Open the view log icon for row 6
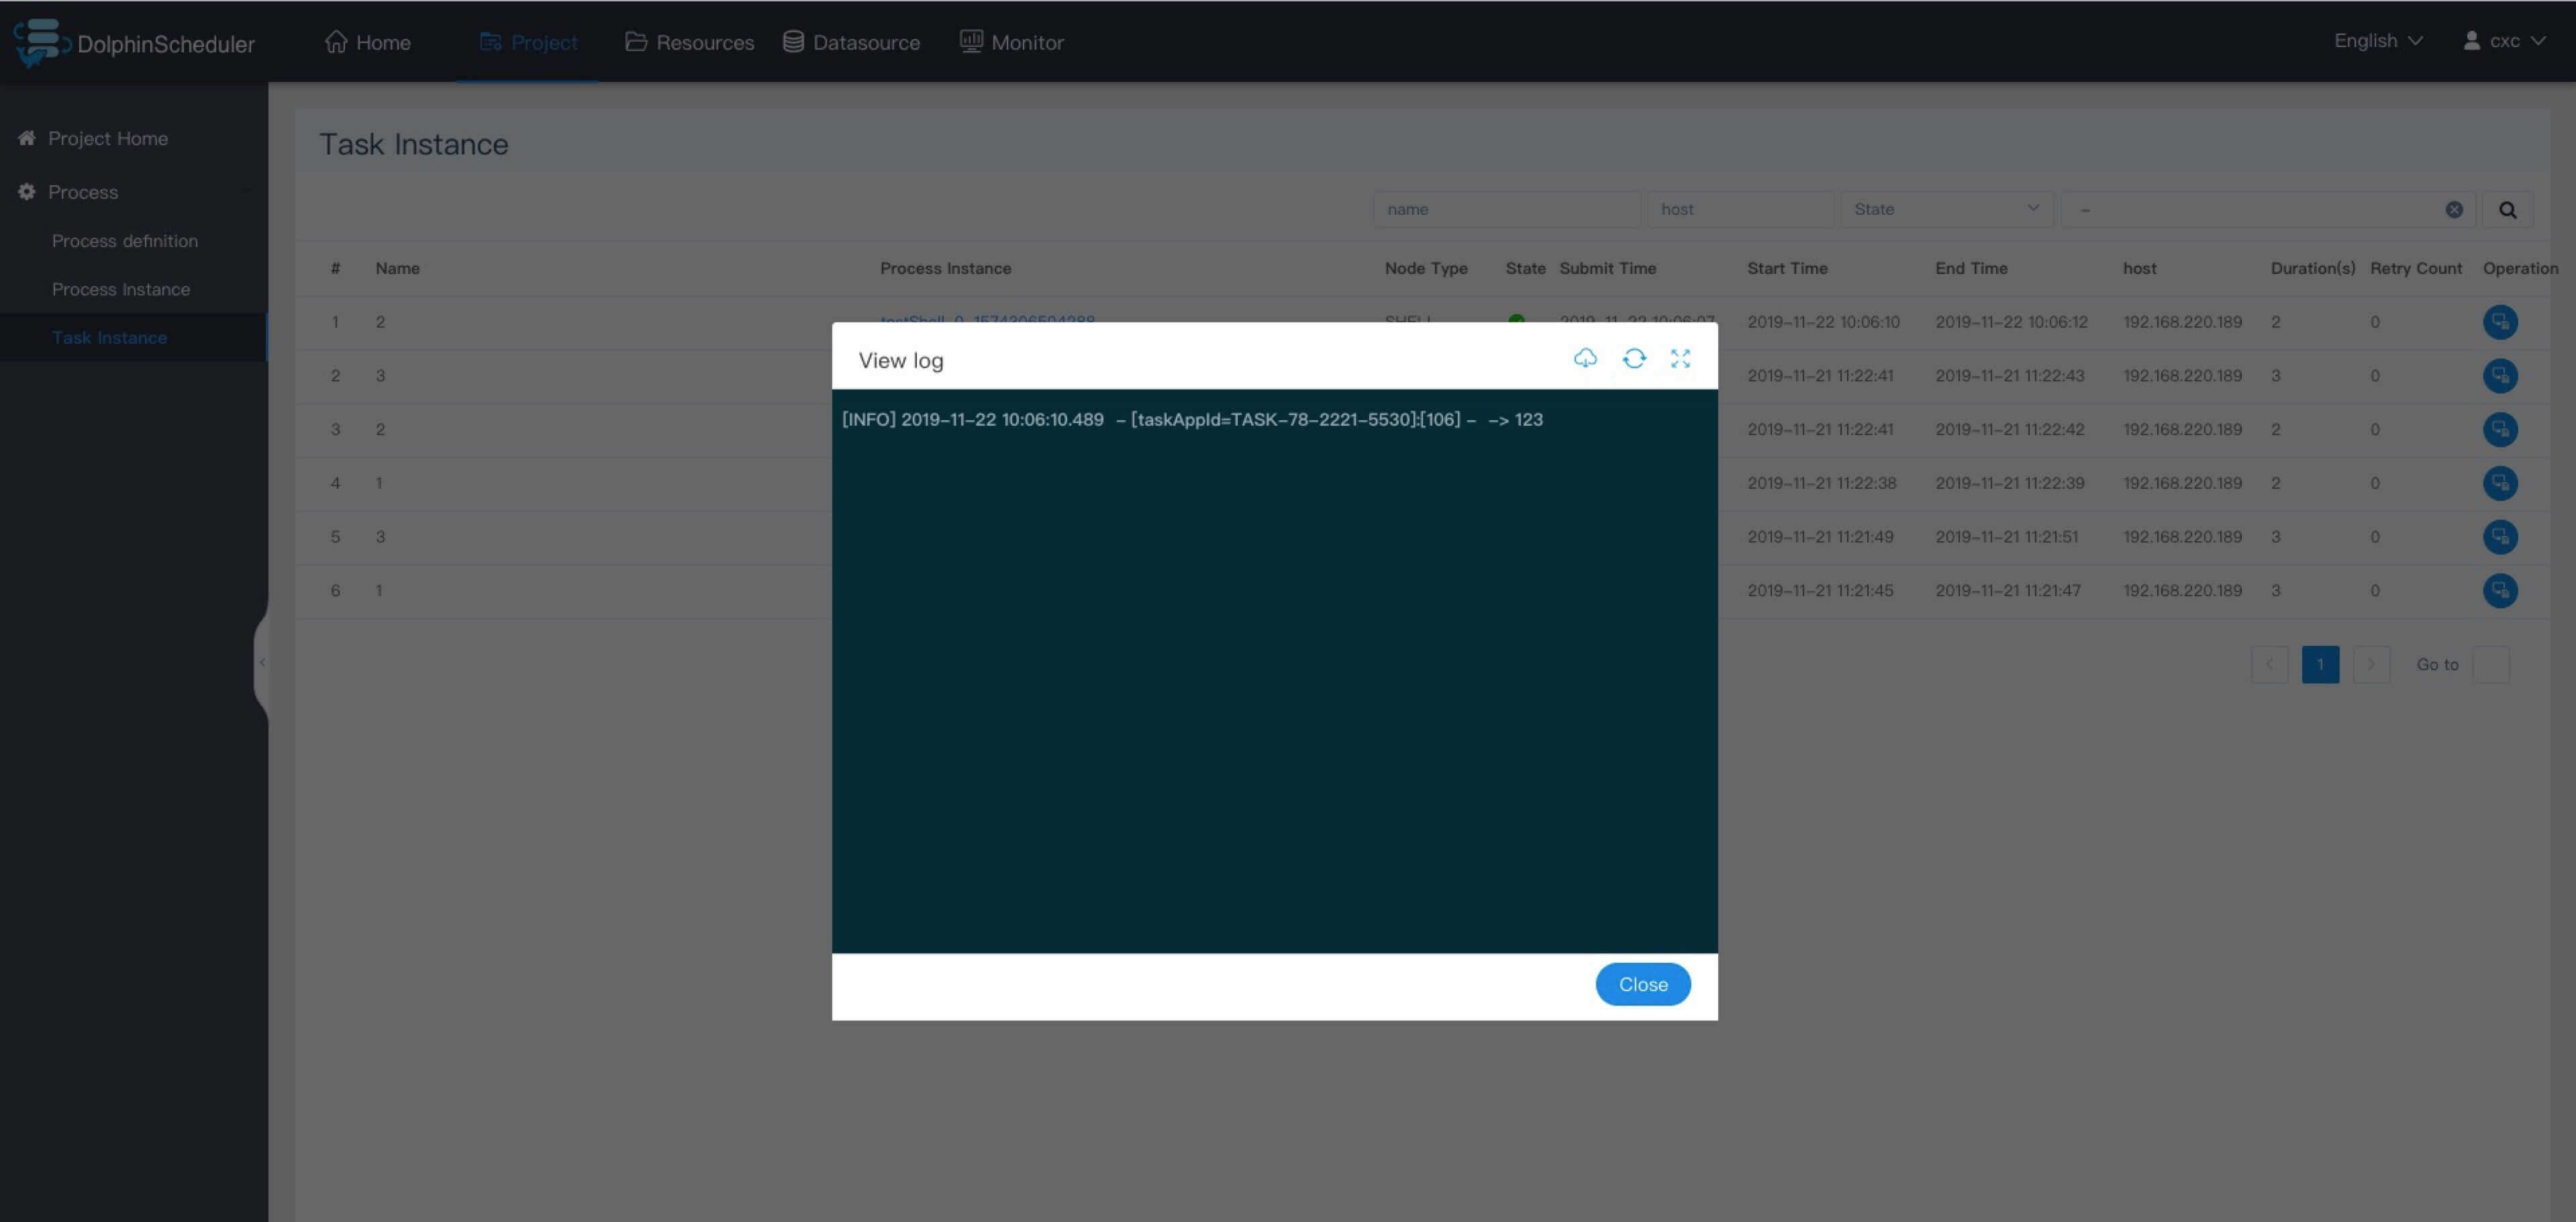This screenshot has height=1222, width=2576. click(x=2500, y=590)
